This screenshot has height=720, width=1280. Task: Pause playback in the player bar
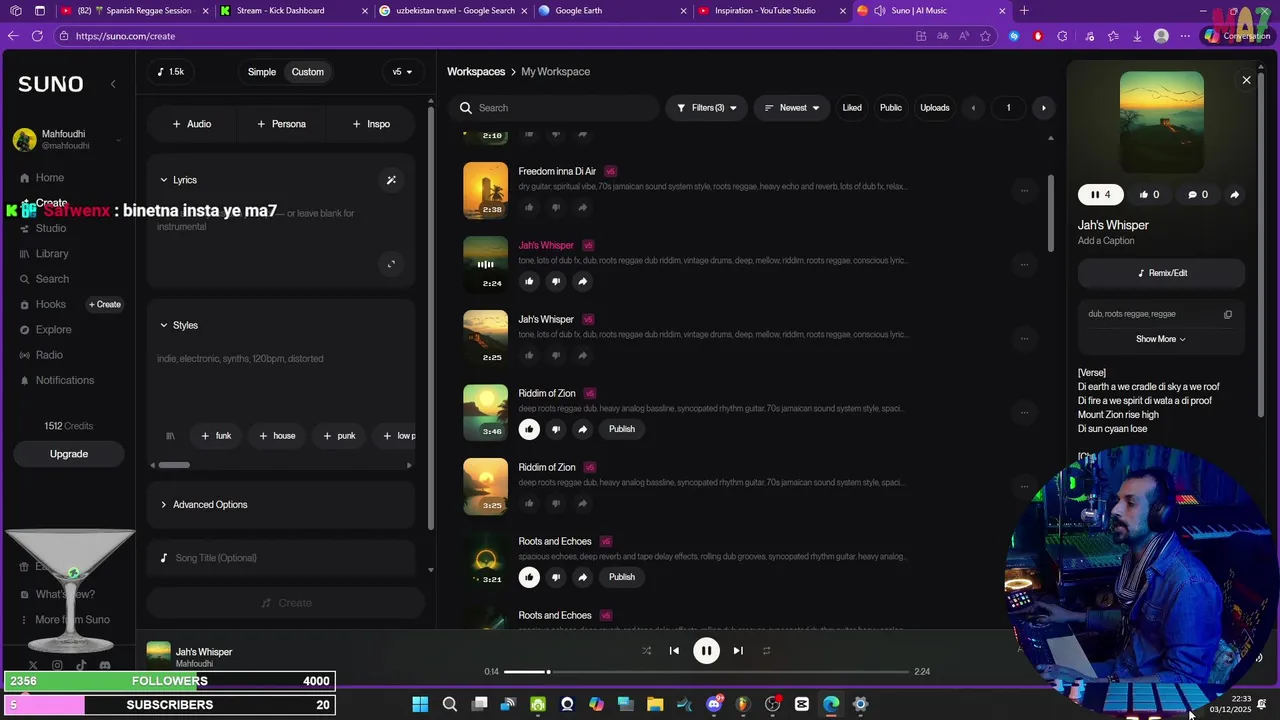coord(706,651)
